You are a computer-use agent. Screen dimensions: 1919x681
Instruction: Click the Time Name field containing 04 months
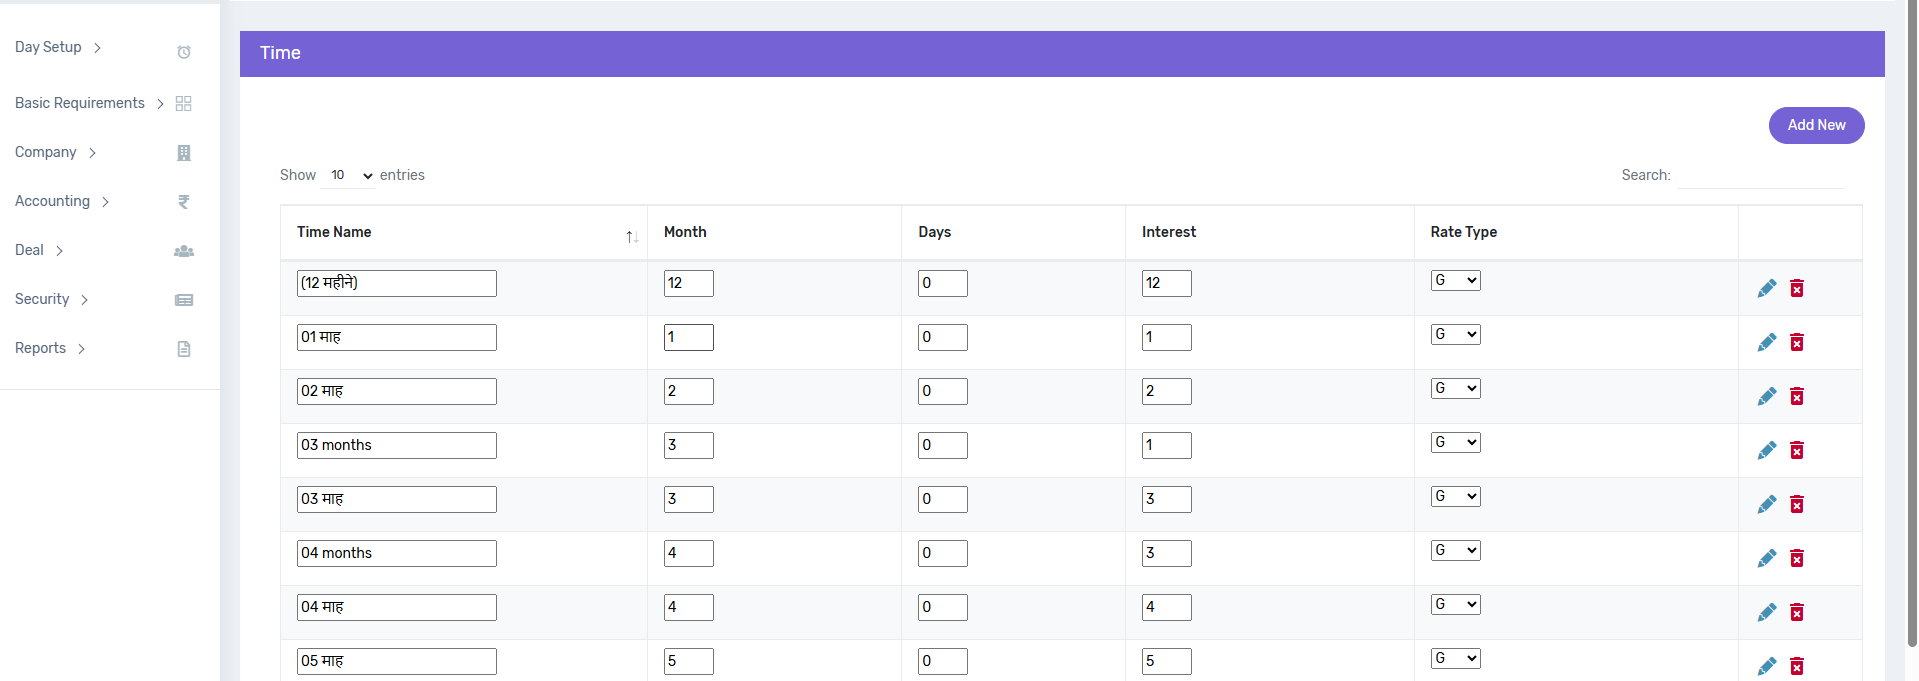pos(396,553)
